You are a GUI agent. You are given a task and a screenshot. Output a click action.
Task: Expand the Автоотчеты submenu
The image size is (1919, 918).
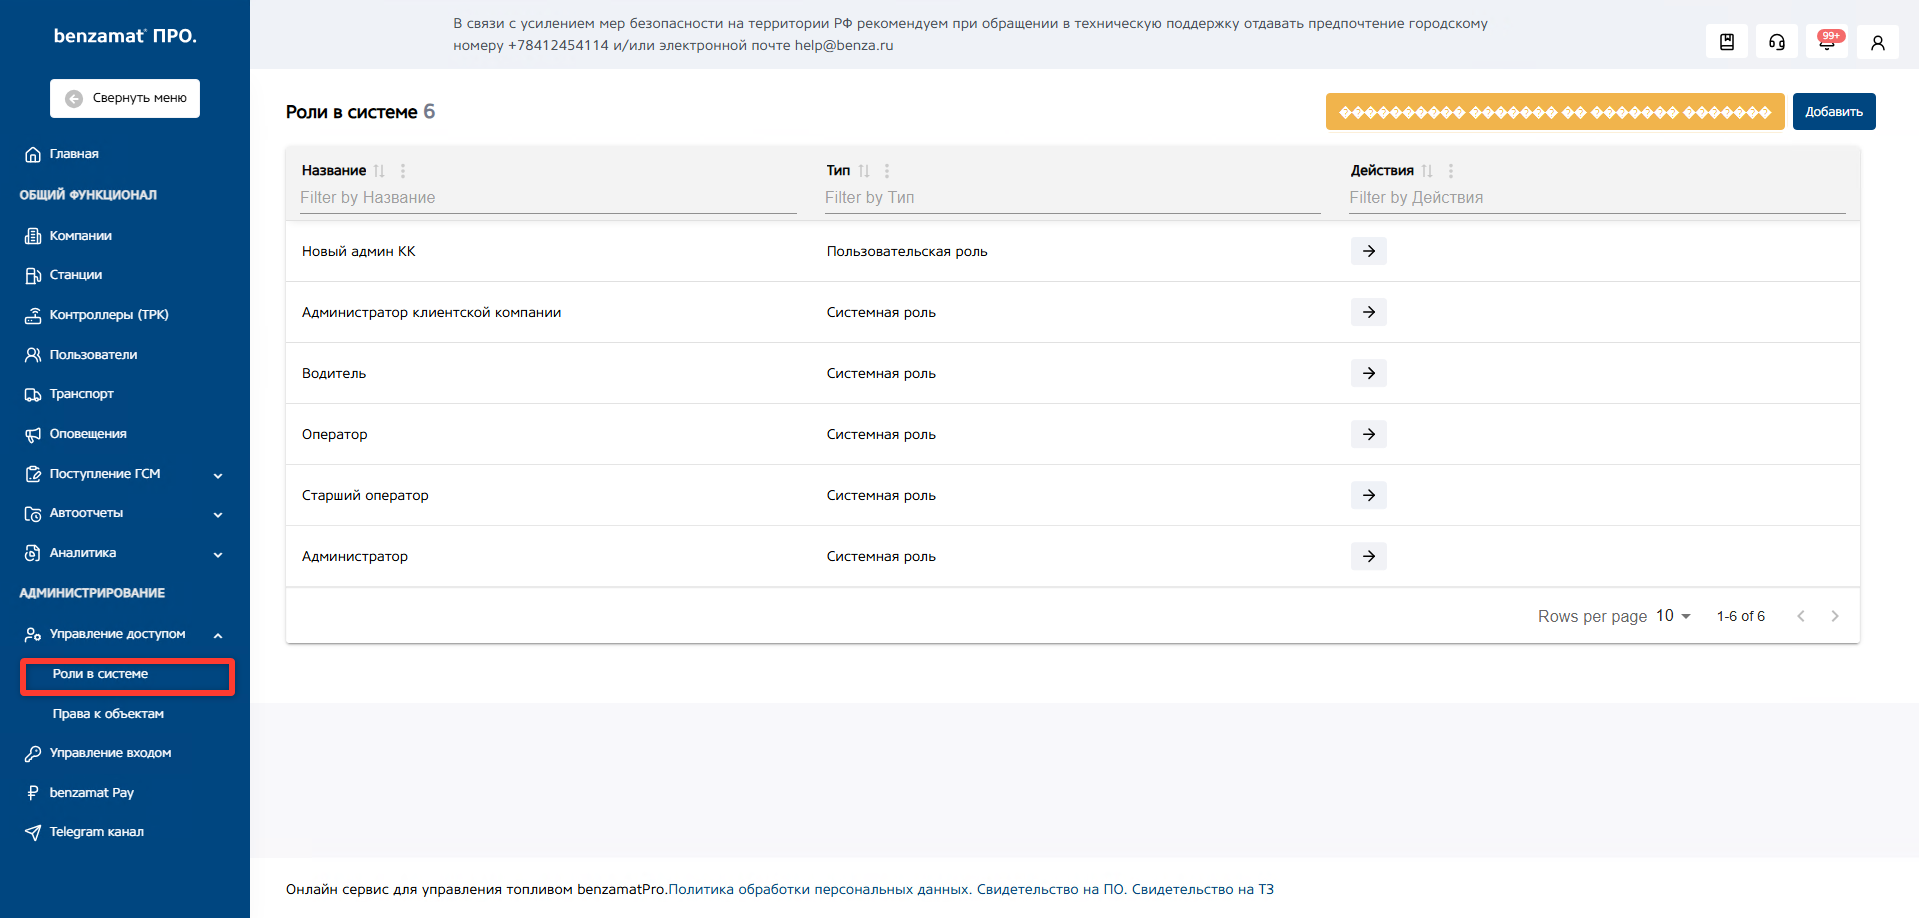pyautogui.click(x=217, y=514)
